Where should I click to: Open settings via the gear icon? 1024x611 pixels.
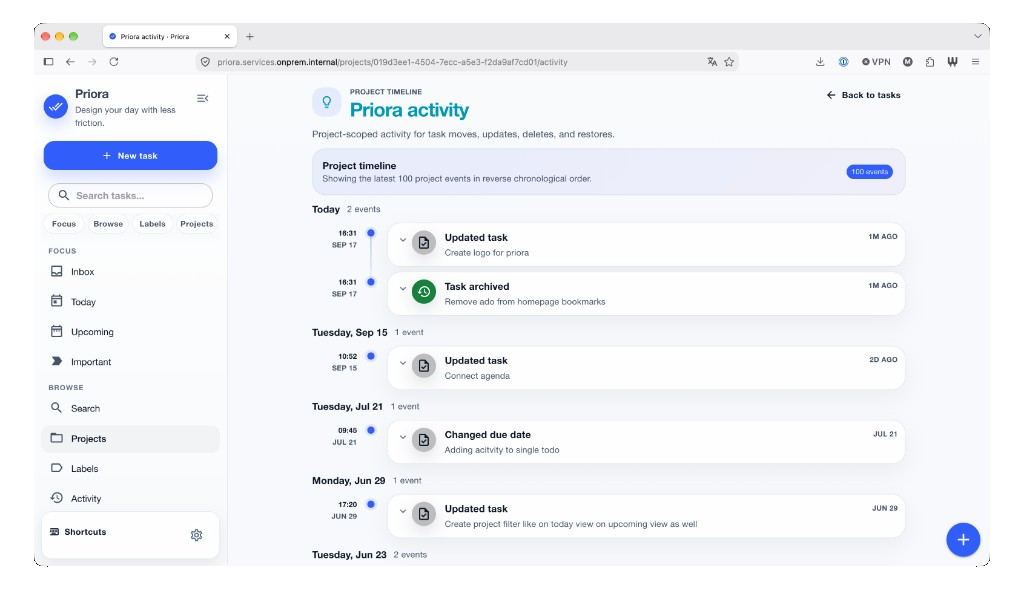click(x=197, y=535)
